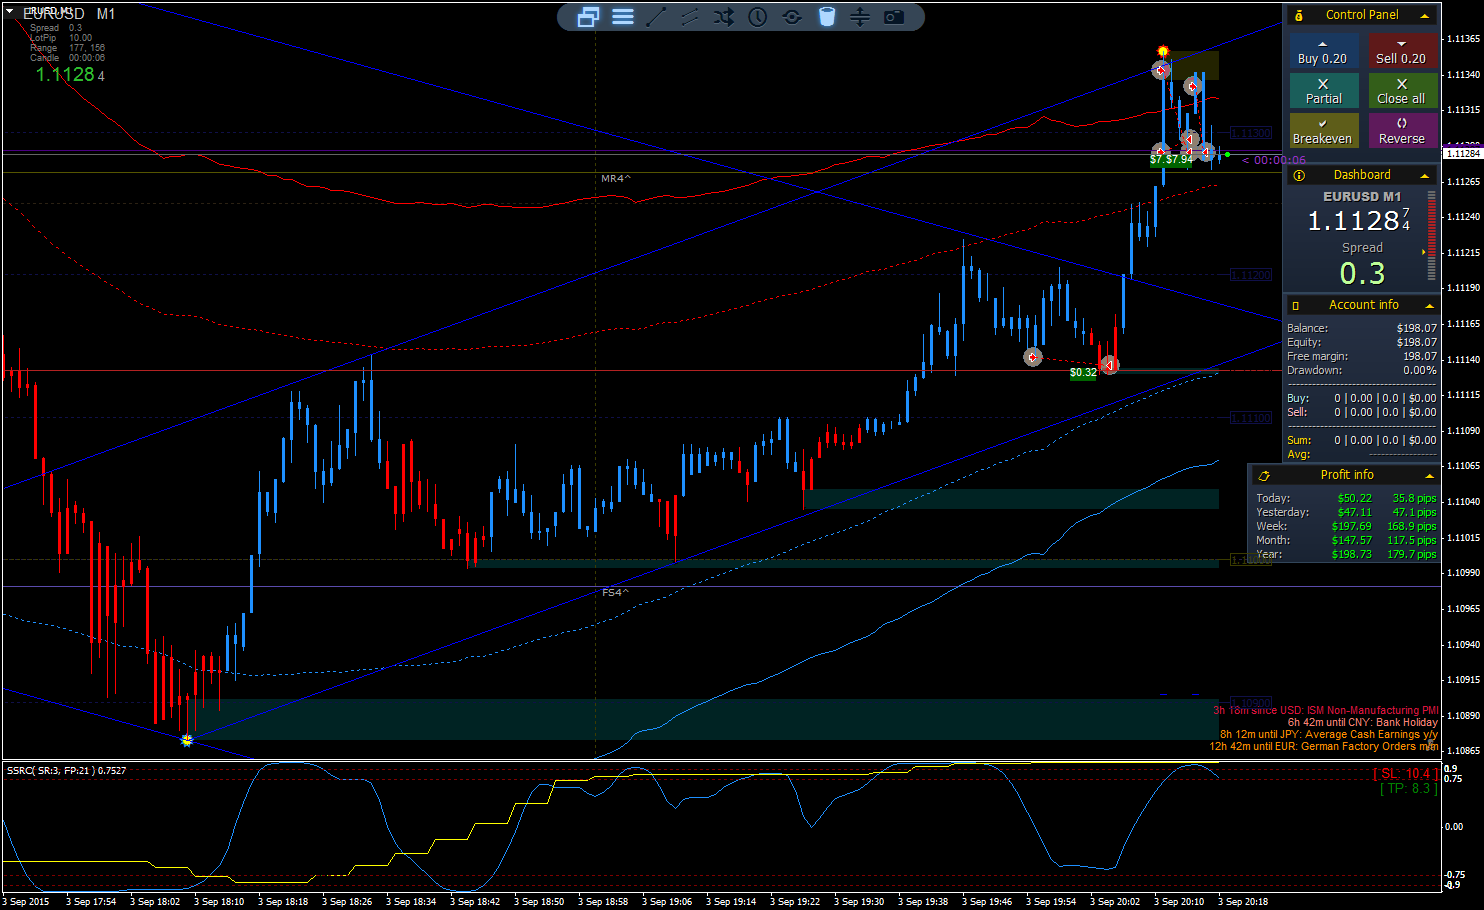Click the yellow star marker at the chart low
This screenshot has height=910, width=1484.
click(187, 740)
